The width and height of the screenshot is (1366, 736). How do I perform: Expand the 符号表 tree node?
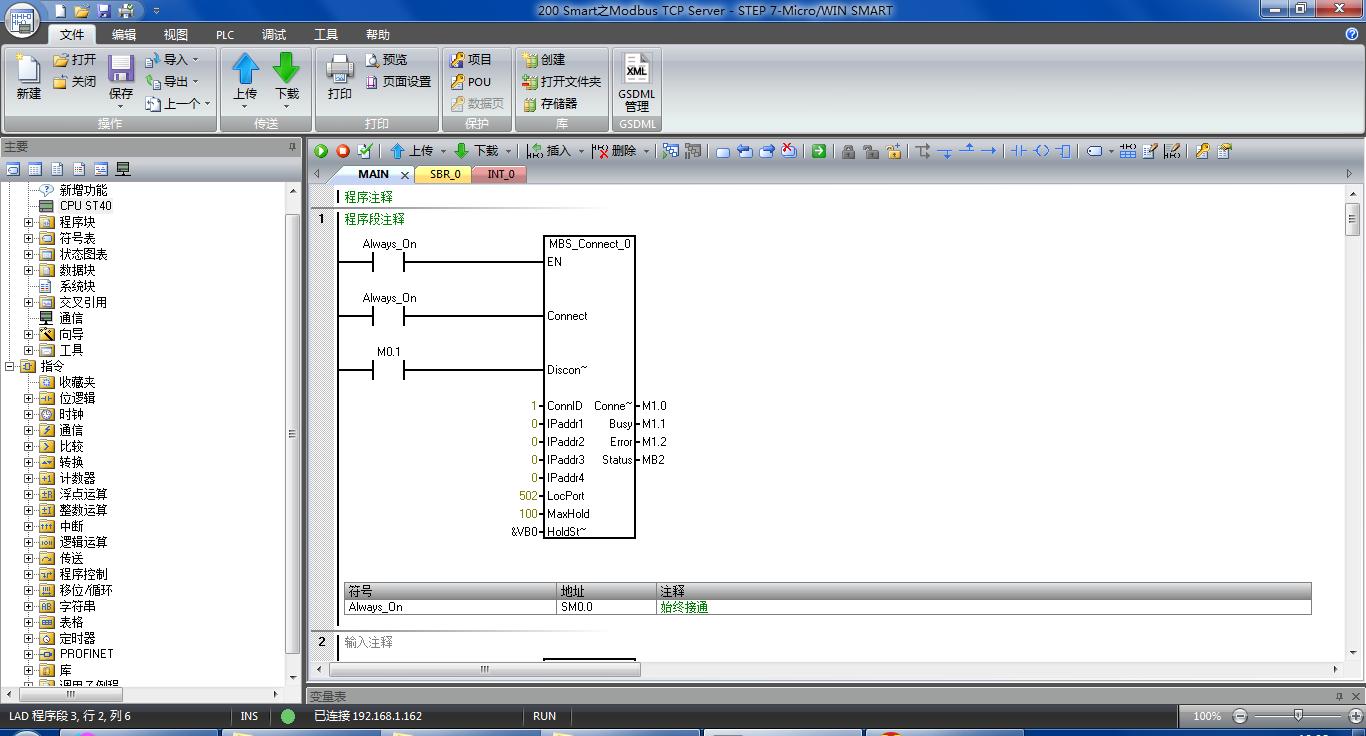coord(29,238)
